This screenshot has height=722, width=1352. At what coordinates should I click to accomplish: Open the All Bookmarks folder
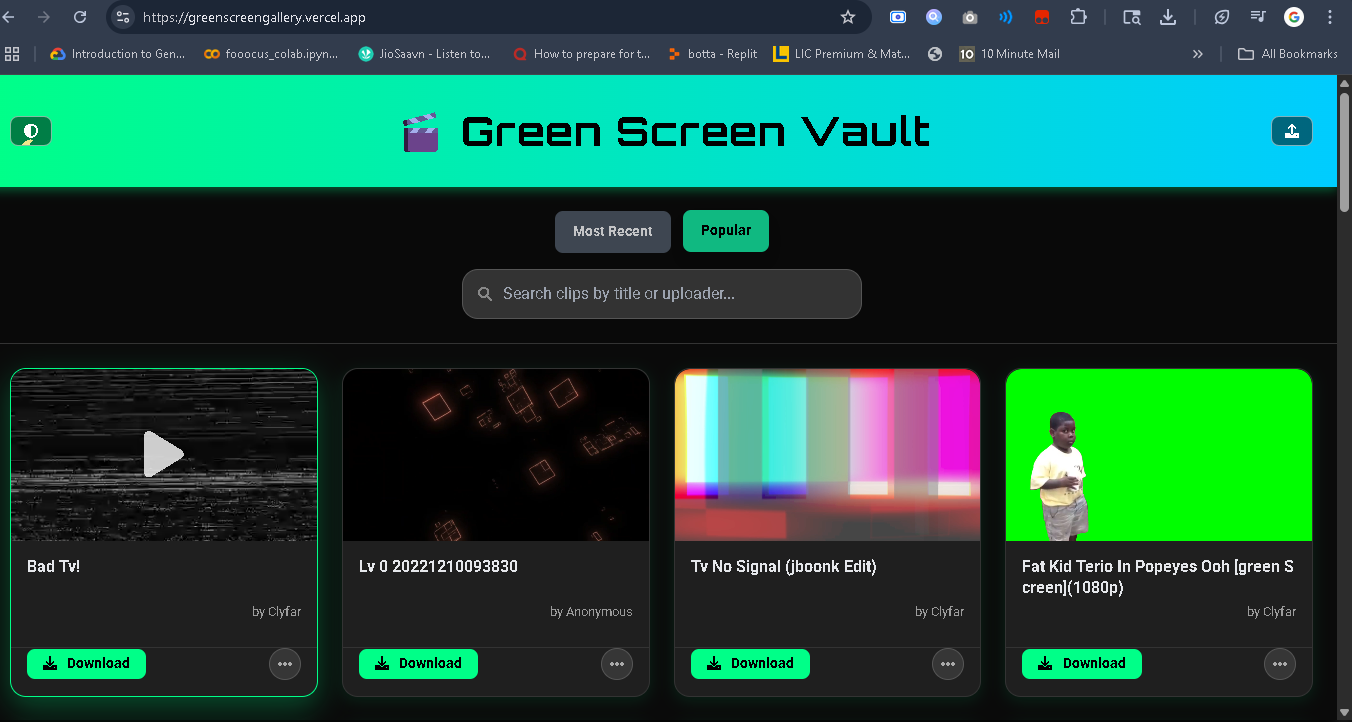[1288, 54]
